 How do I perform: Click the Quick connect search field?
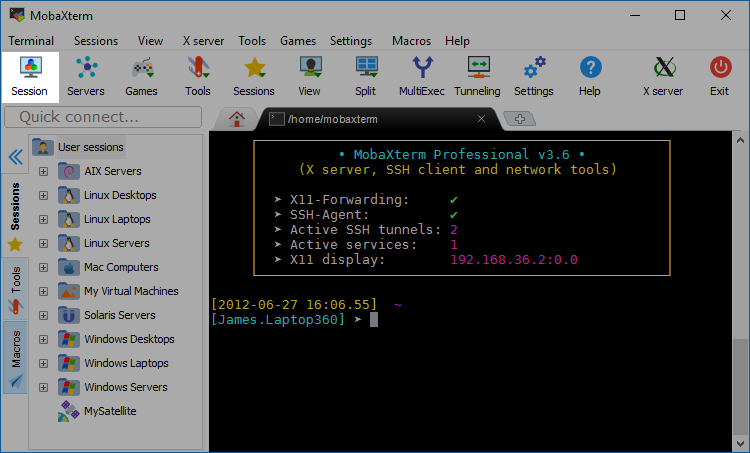[x=105, y=117]
